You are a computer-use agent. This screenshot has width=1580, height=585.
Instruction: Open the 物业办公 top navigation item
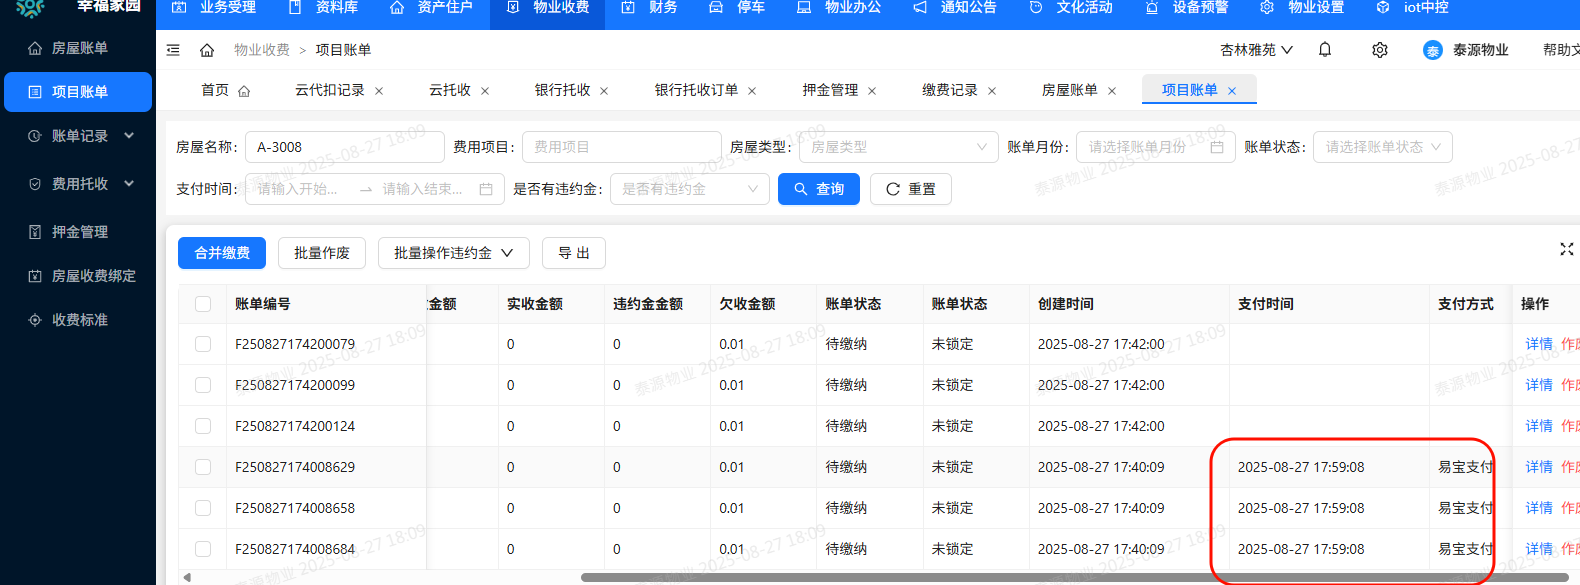(839, 8)
